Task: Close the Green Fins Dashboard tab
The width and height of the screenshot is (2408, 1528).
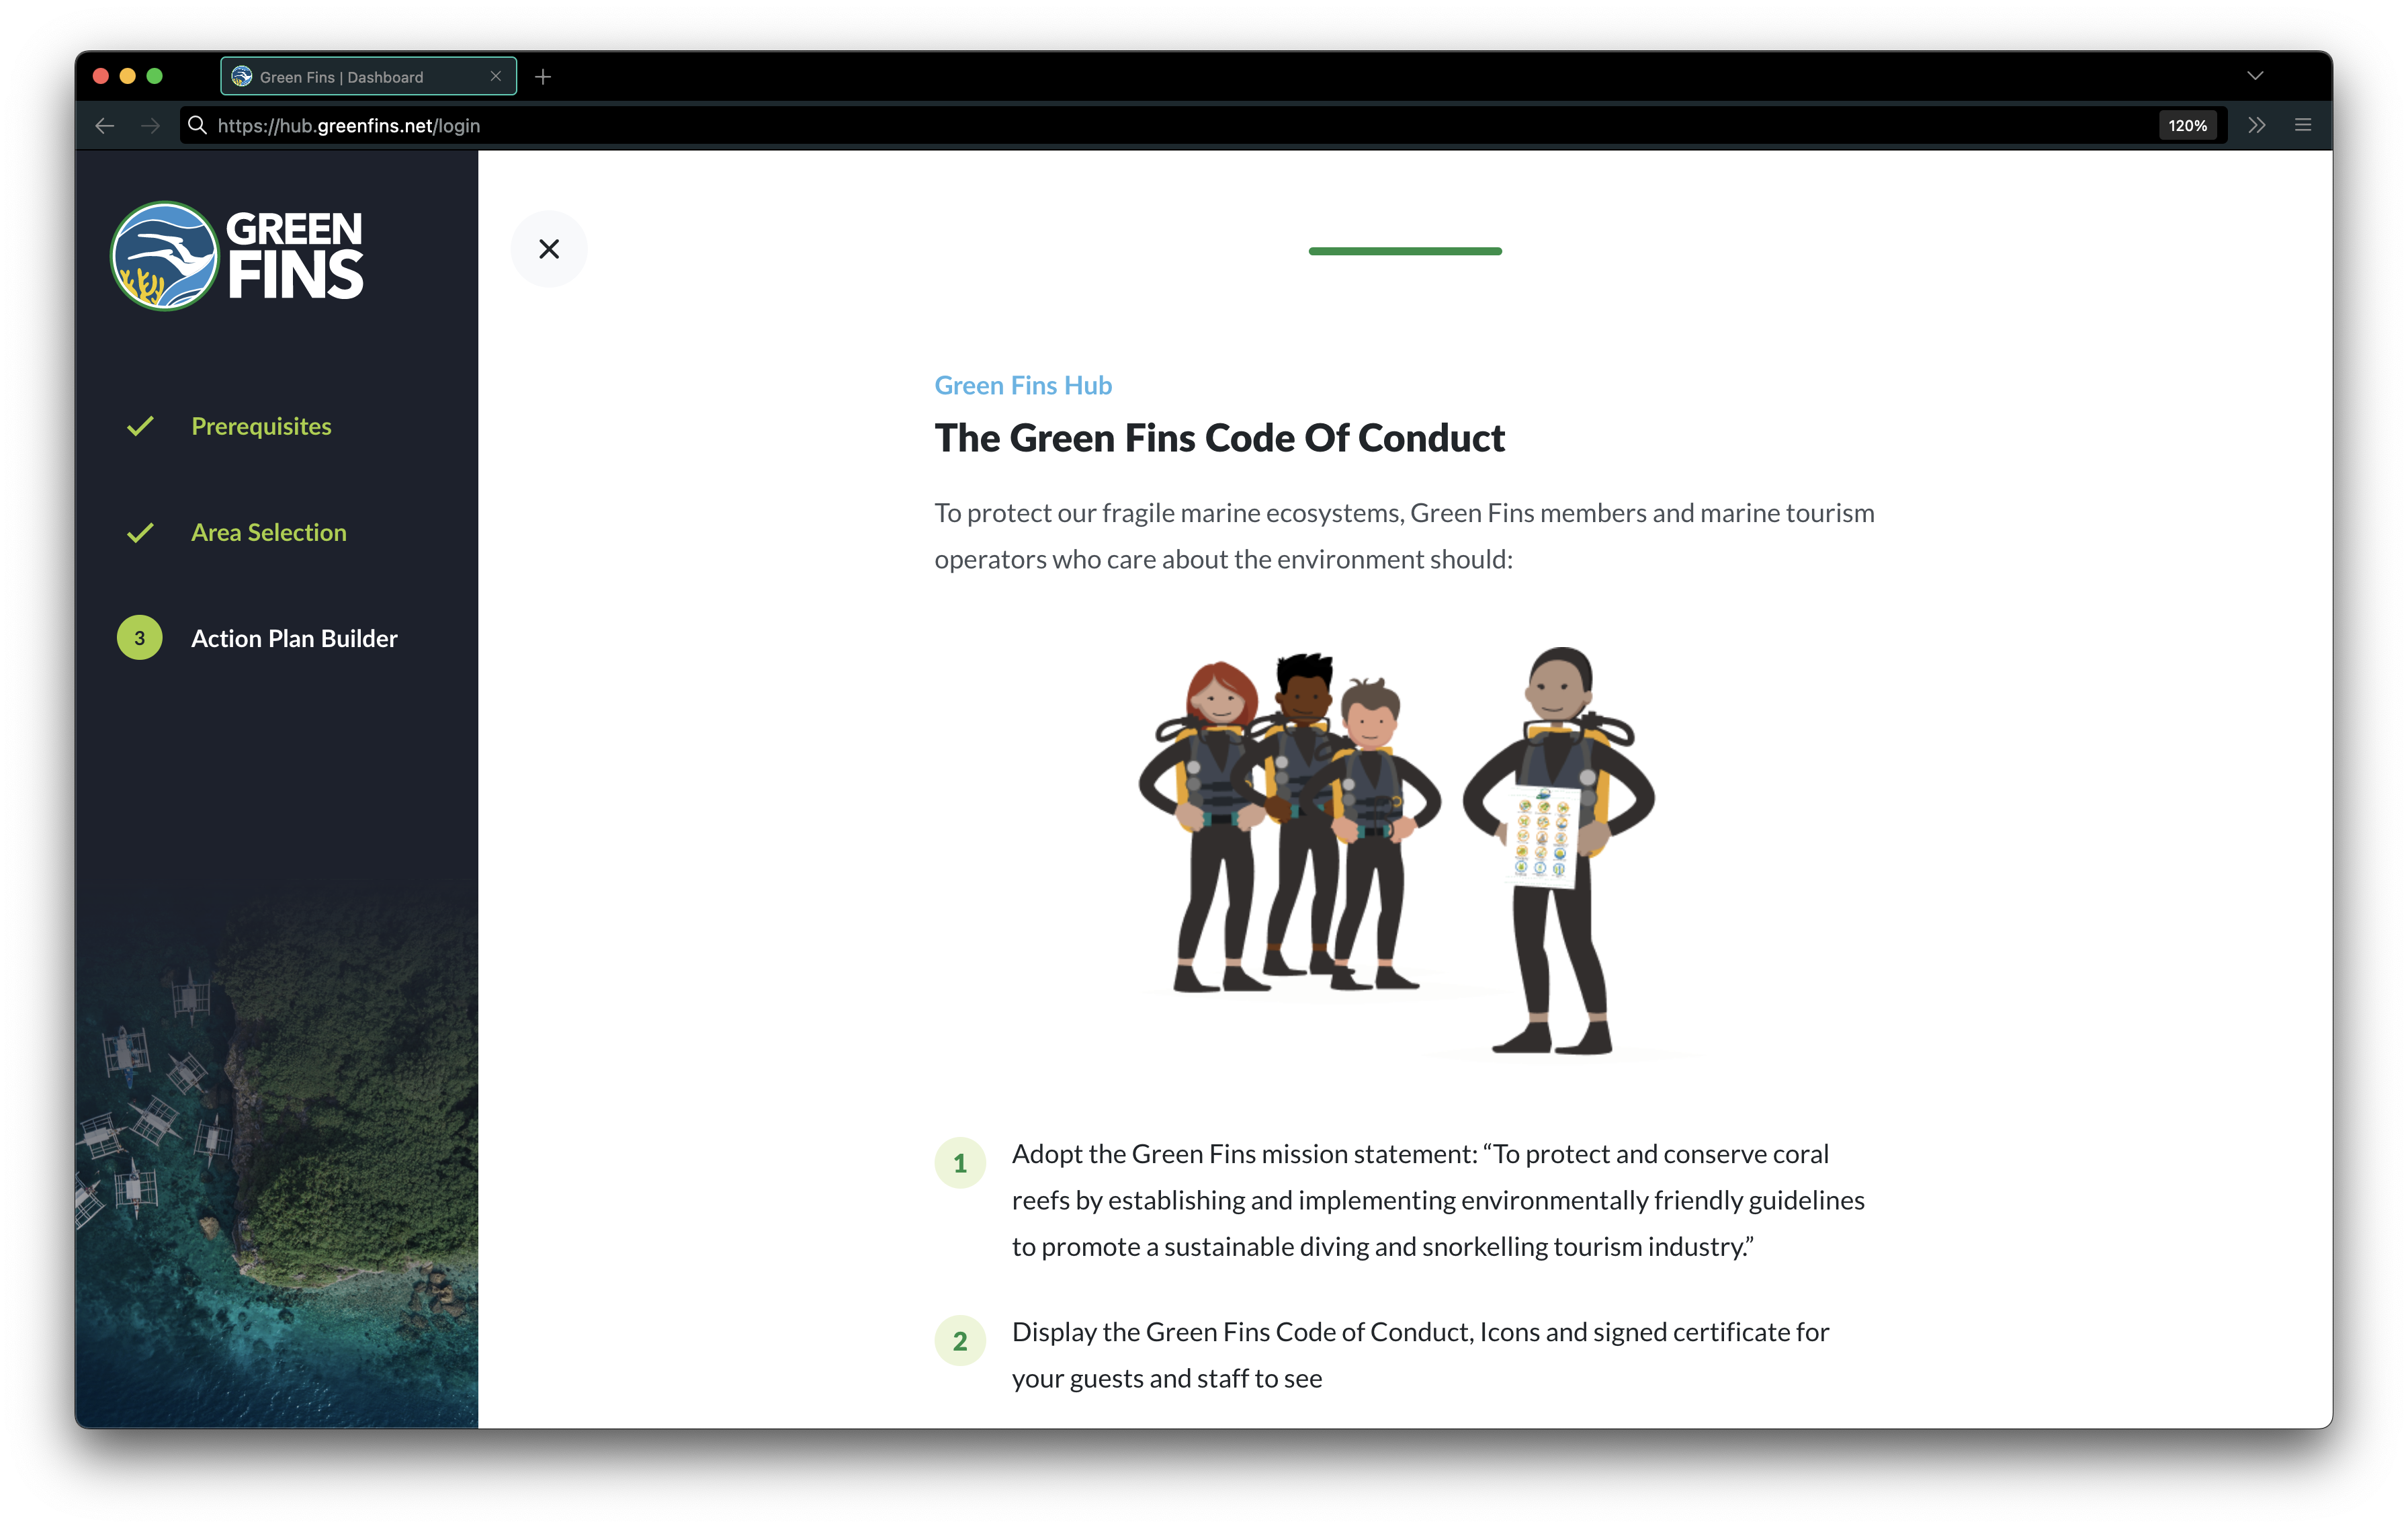Action: point(495,77)
